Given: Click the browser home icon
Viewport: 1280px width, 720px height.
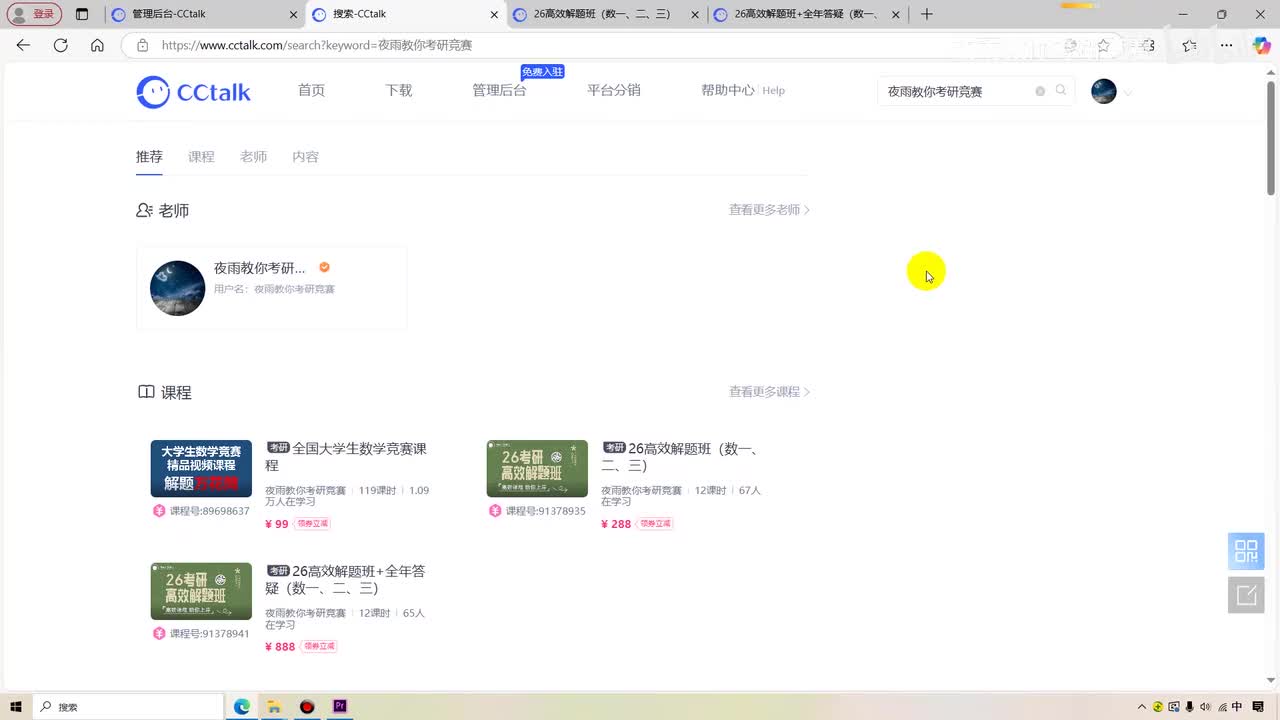Looking at the screenshot, I should click(97, 45).
